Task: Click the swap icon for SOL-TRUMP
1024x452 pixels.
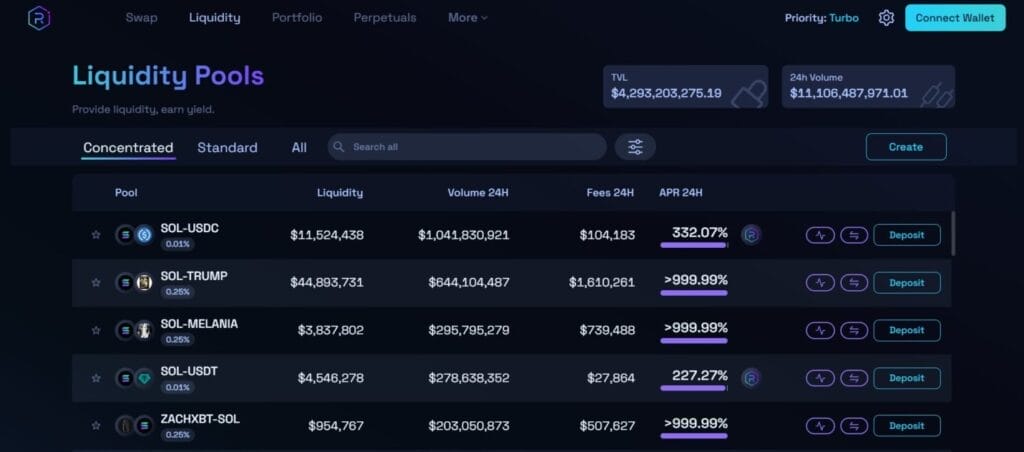Action: tap(854, 282)
